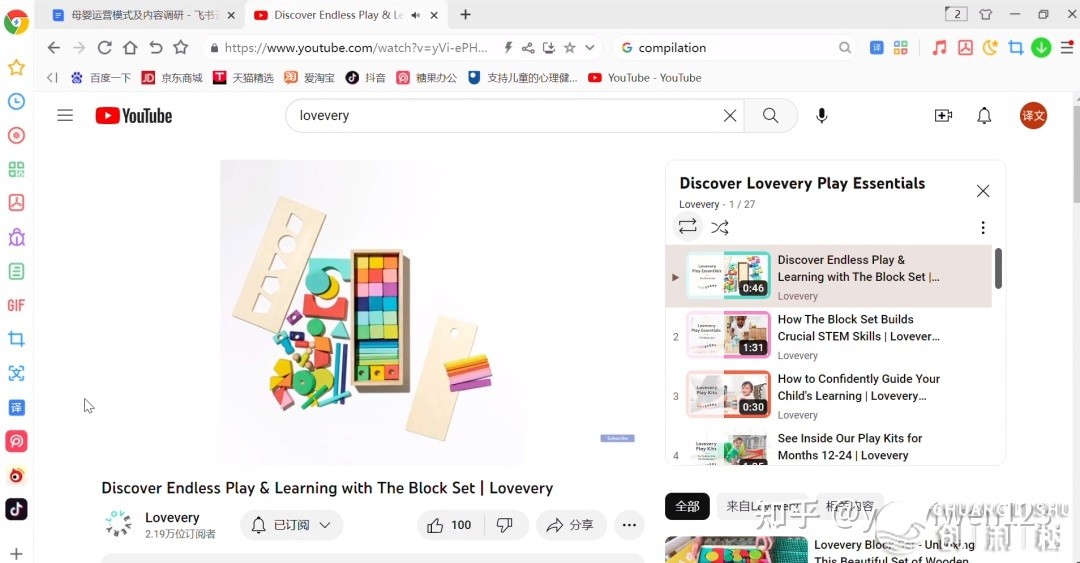Open the 1:31 playlist video thumbnail
The image size is (1080, 563).
tap(728, 335)
